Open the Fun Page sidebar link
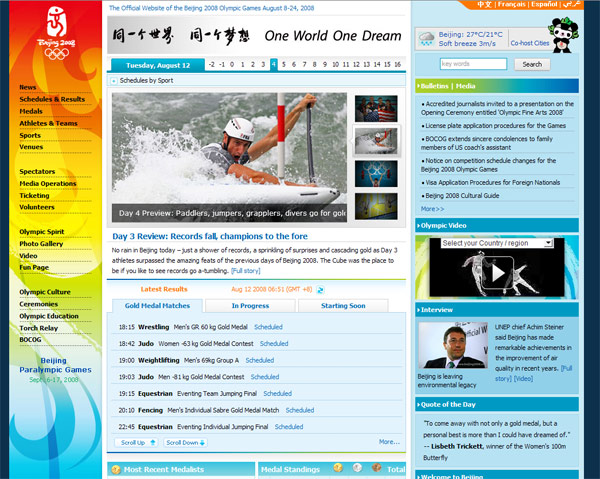This screenshot has height=479, width=600. [x=34, y=267]
